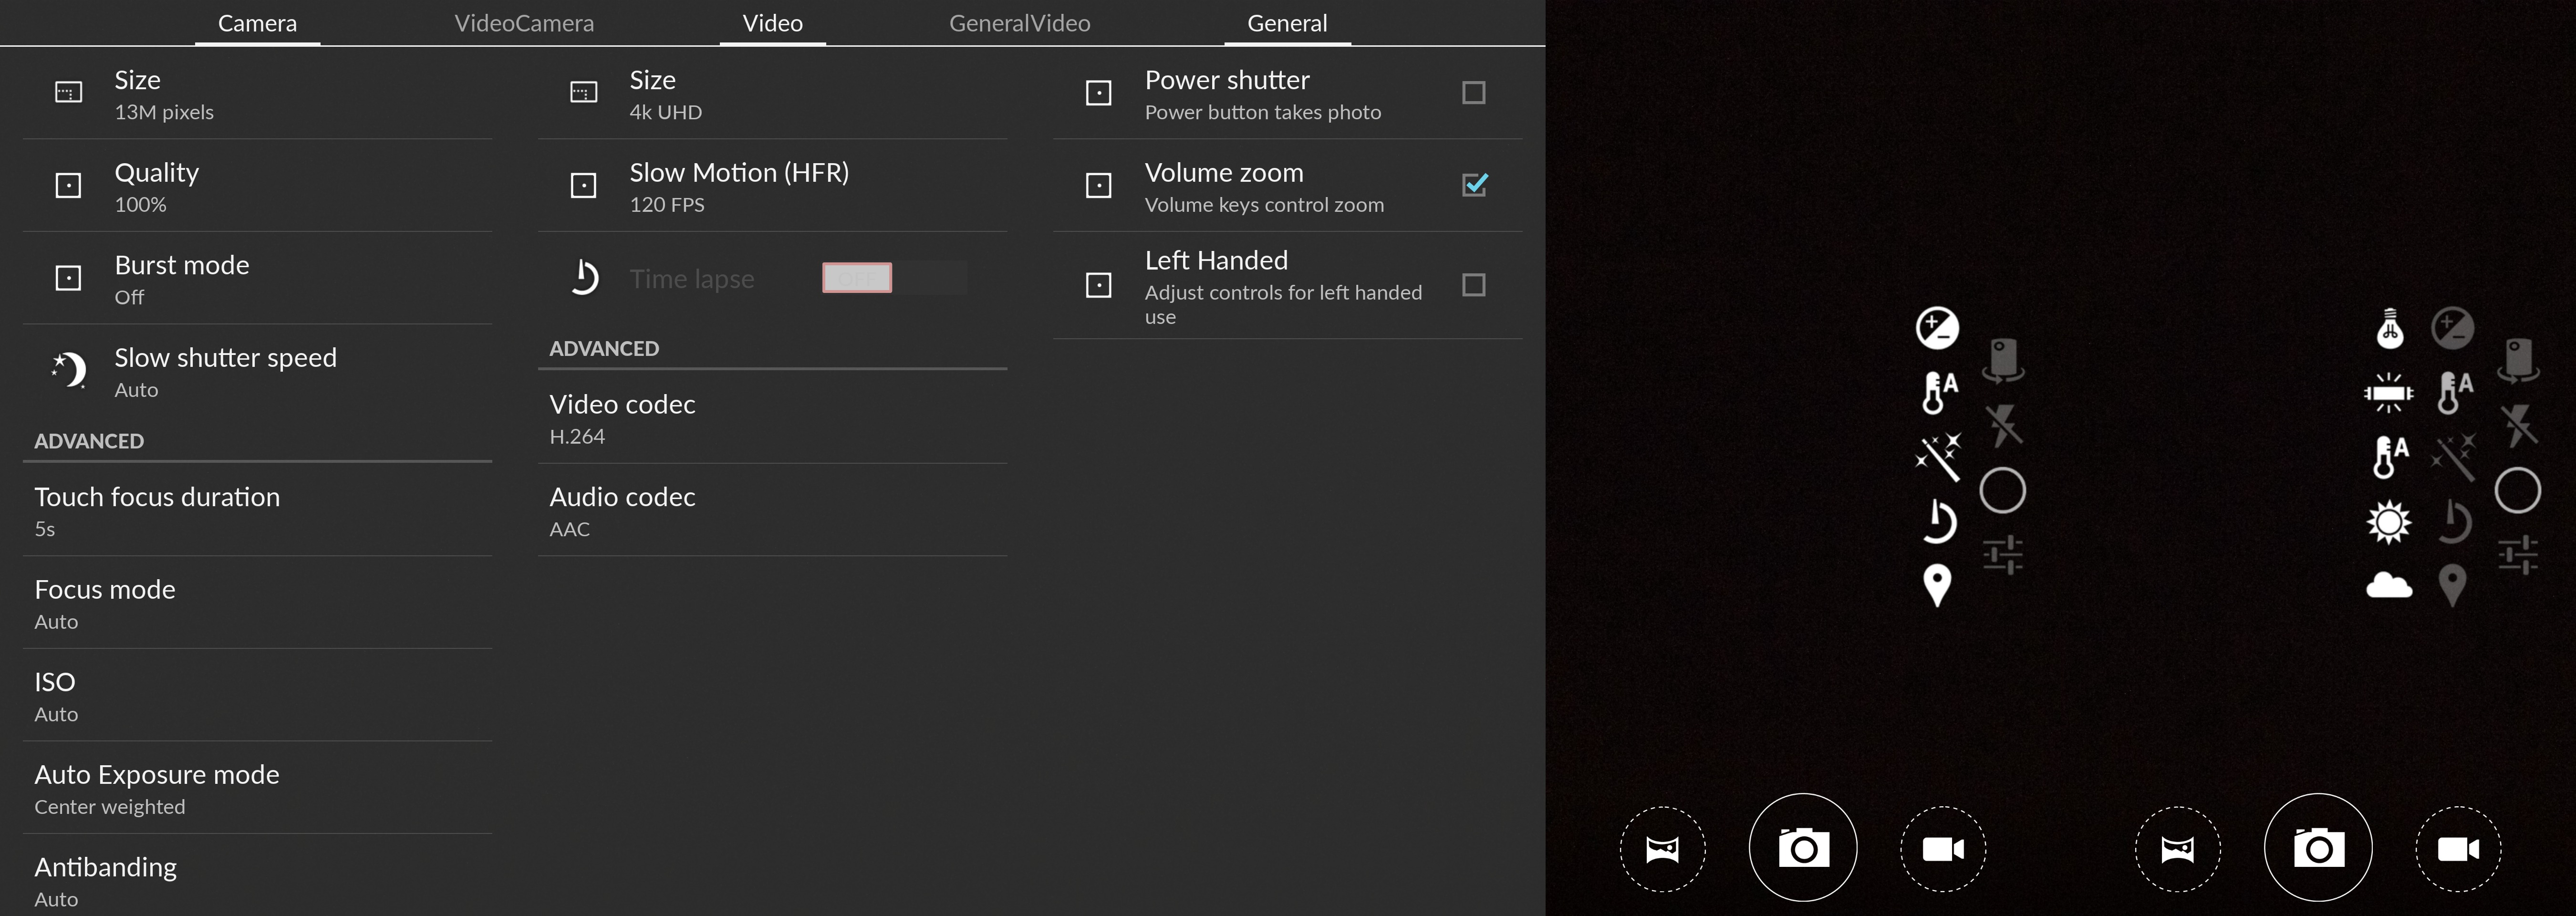Tap the flash off bolt in left viewfinder
Image resolution: width=2576 pixels, height=916 pixels.
[2003, 425]
